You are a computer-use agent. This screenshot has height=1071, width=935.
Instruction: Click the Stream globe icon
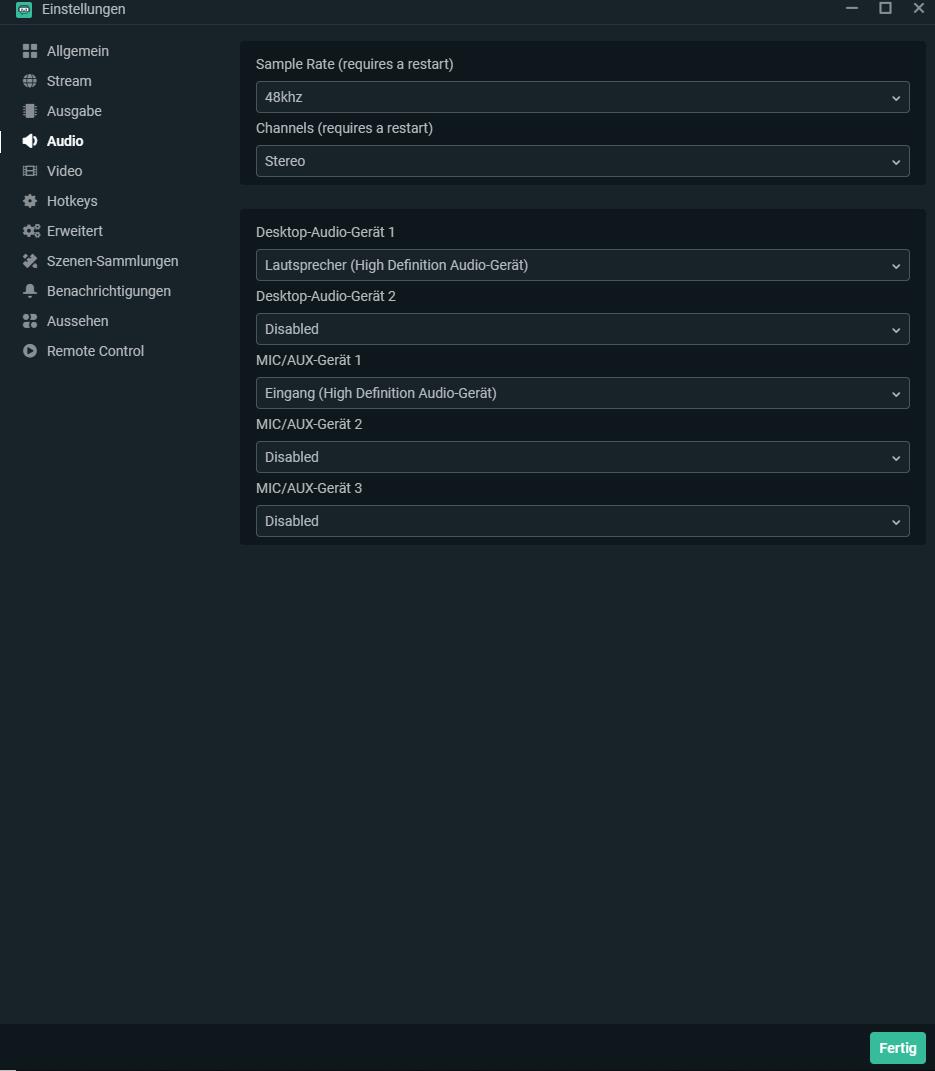tap(30, 81)
